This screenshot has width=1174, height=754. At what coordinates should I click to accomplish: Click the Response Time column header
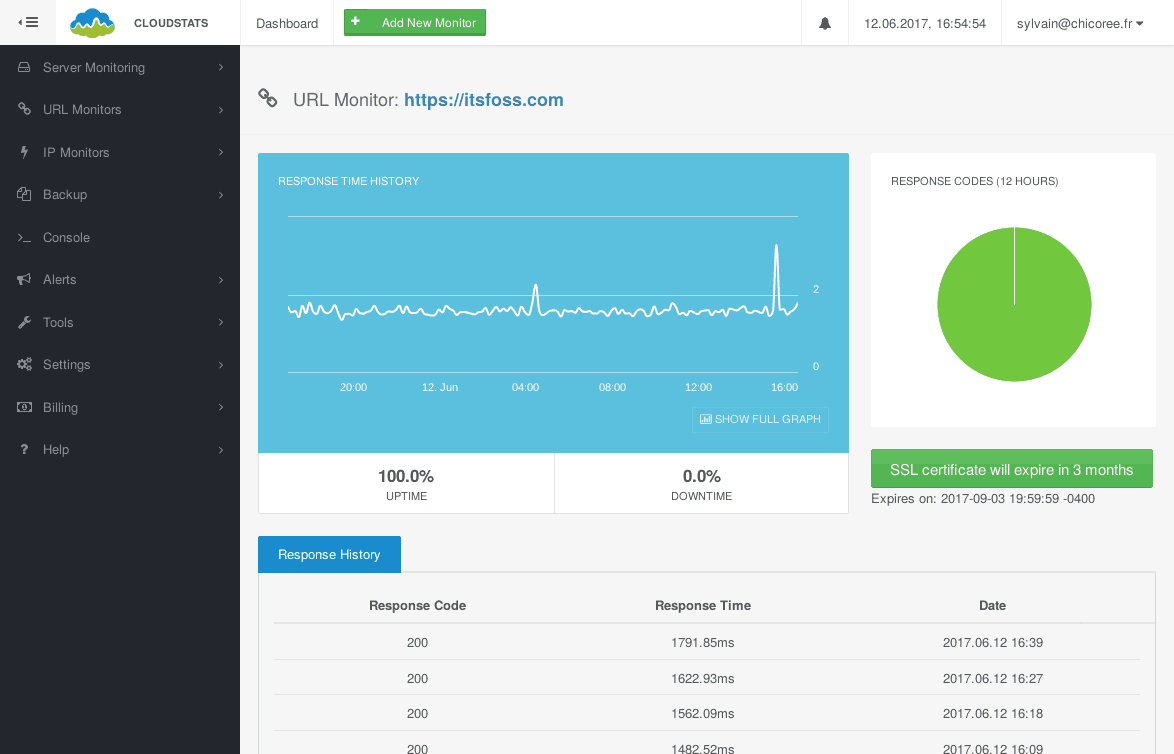702,605
